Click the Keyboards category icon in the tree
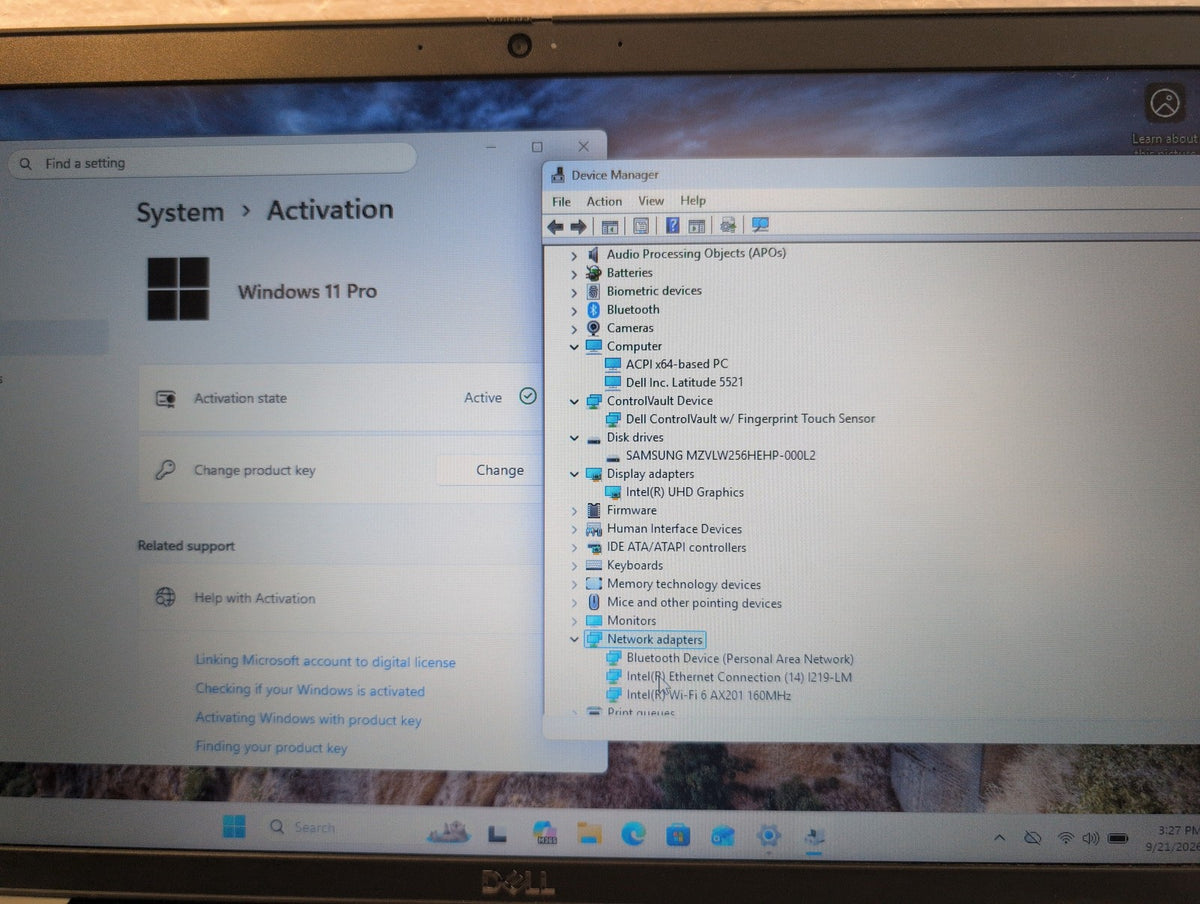 coord(594,565)
